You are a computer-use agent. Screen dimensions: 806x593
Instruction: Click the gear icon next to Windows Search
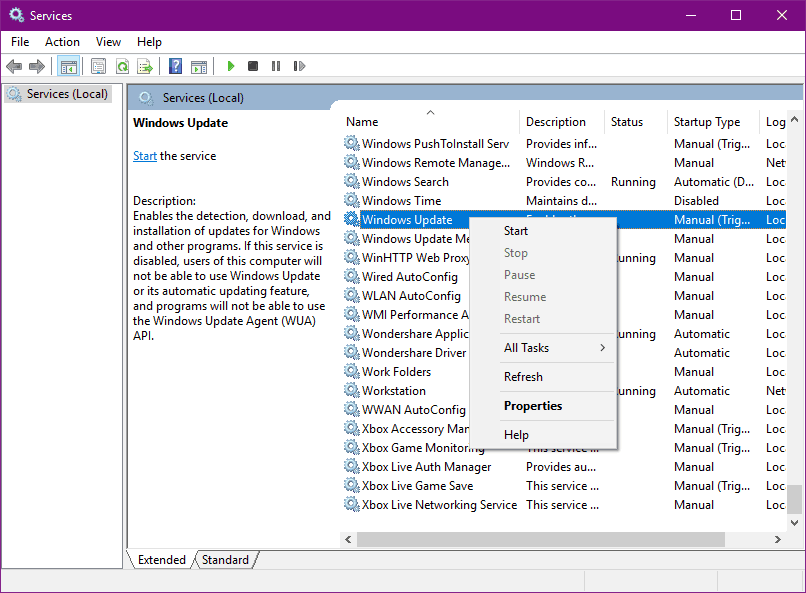tap(352, 182)
